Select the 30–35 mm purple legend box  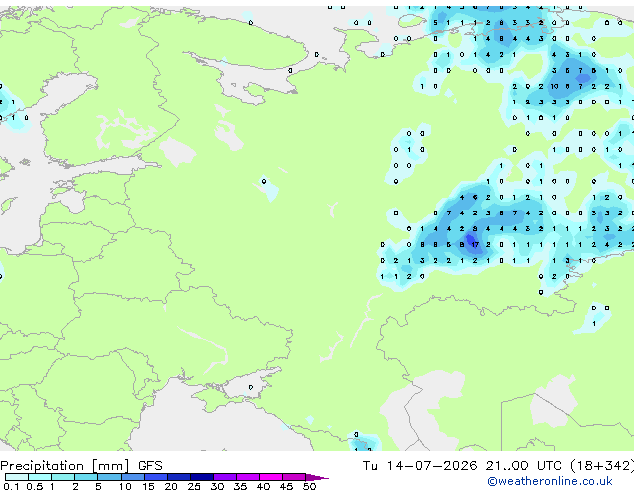pyautogui.click(x=225, y=477)
